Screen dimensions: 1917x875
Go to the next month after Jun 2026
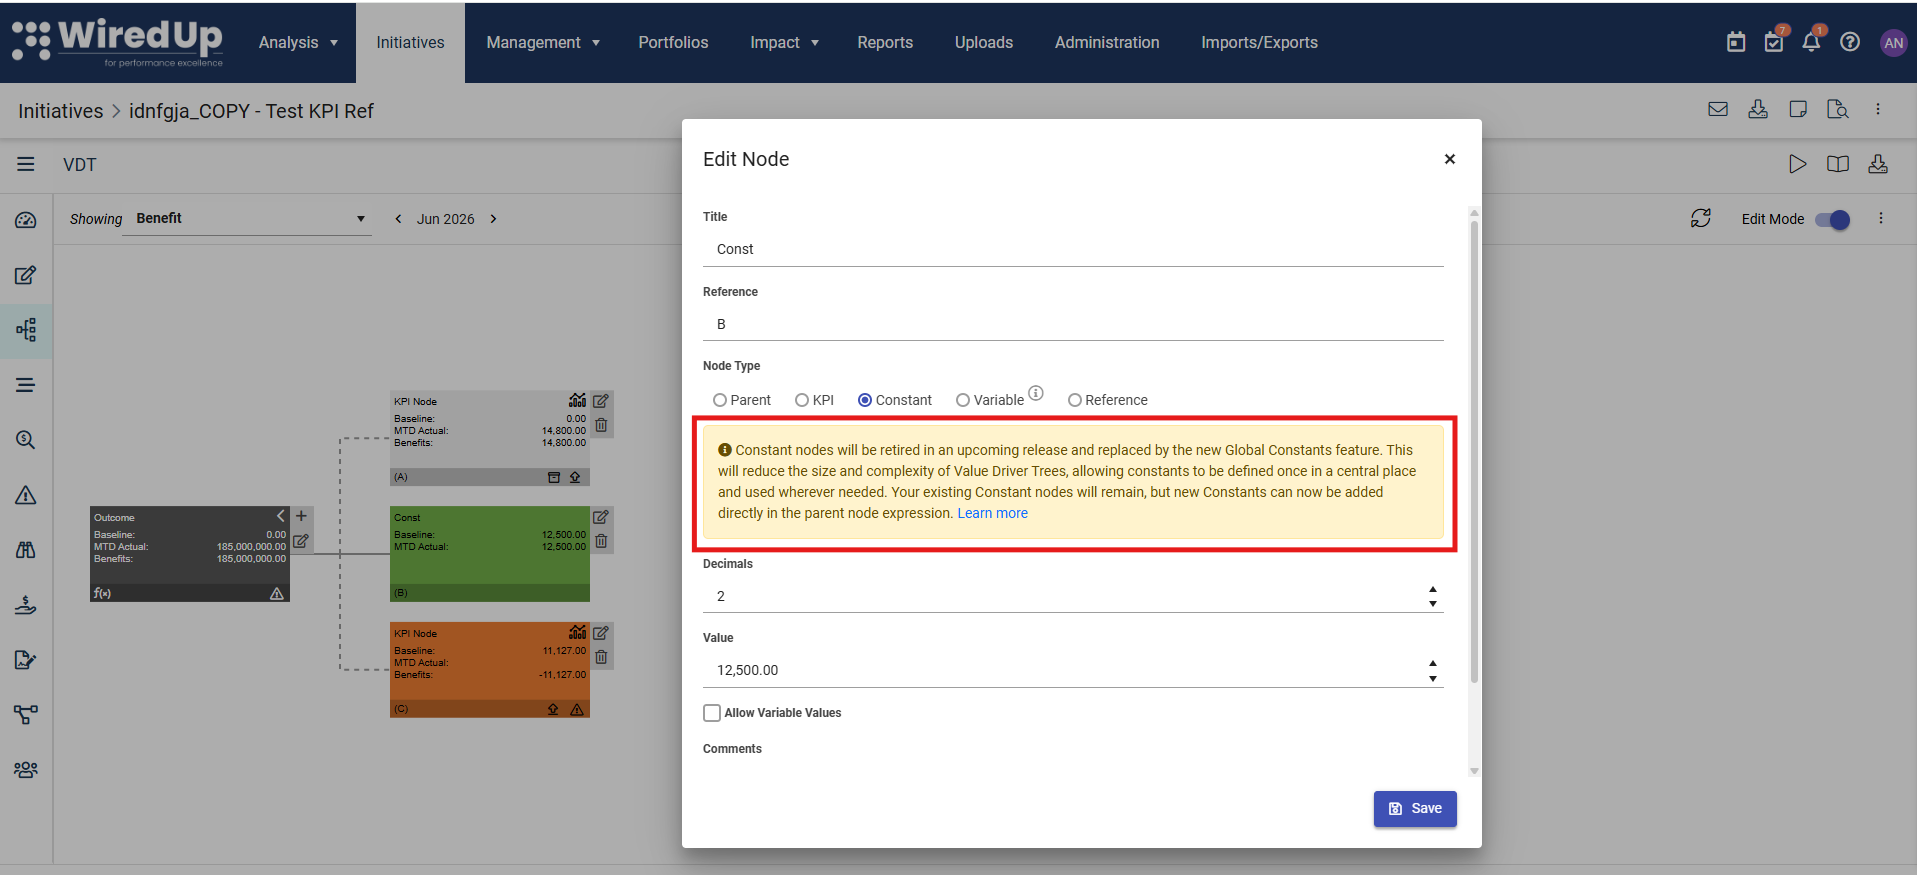[x=493, y=219]
